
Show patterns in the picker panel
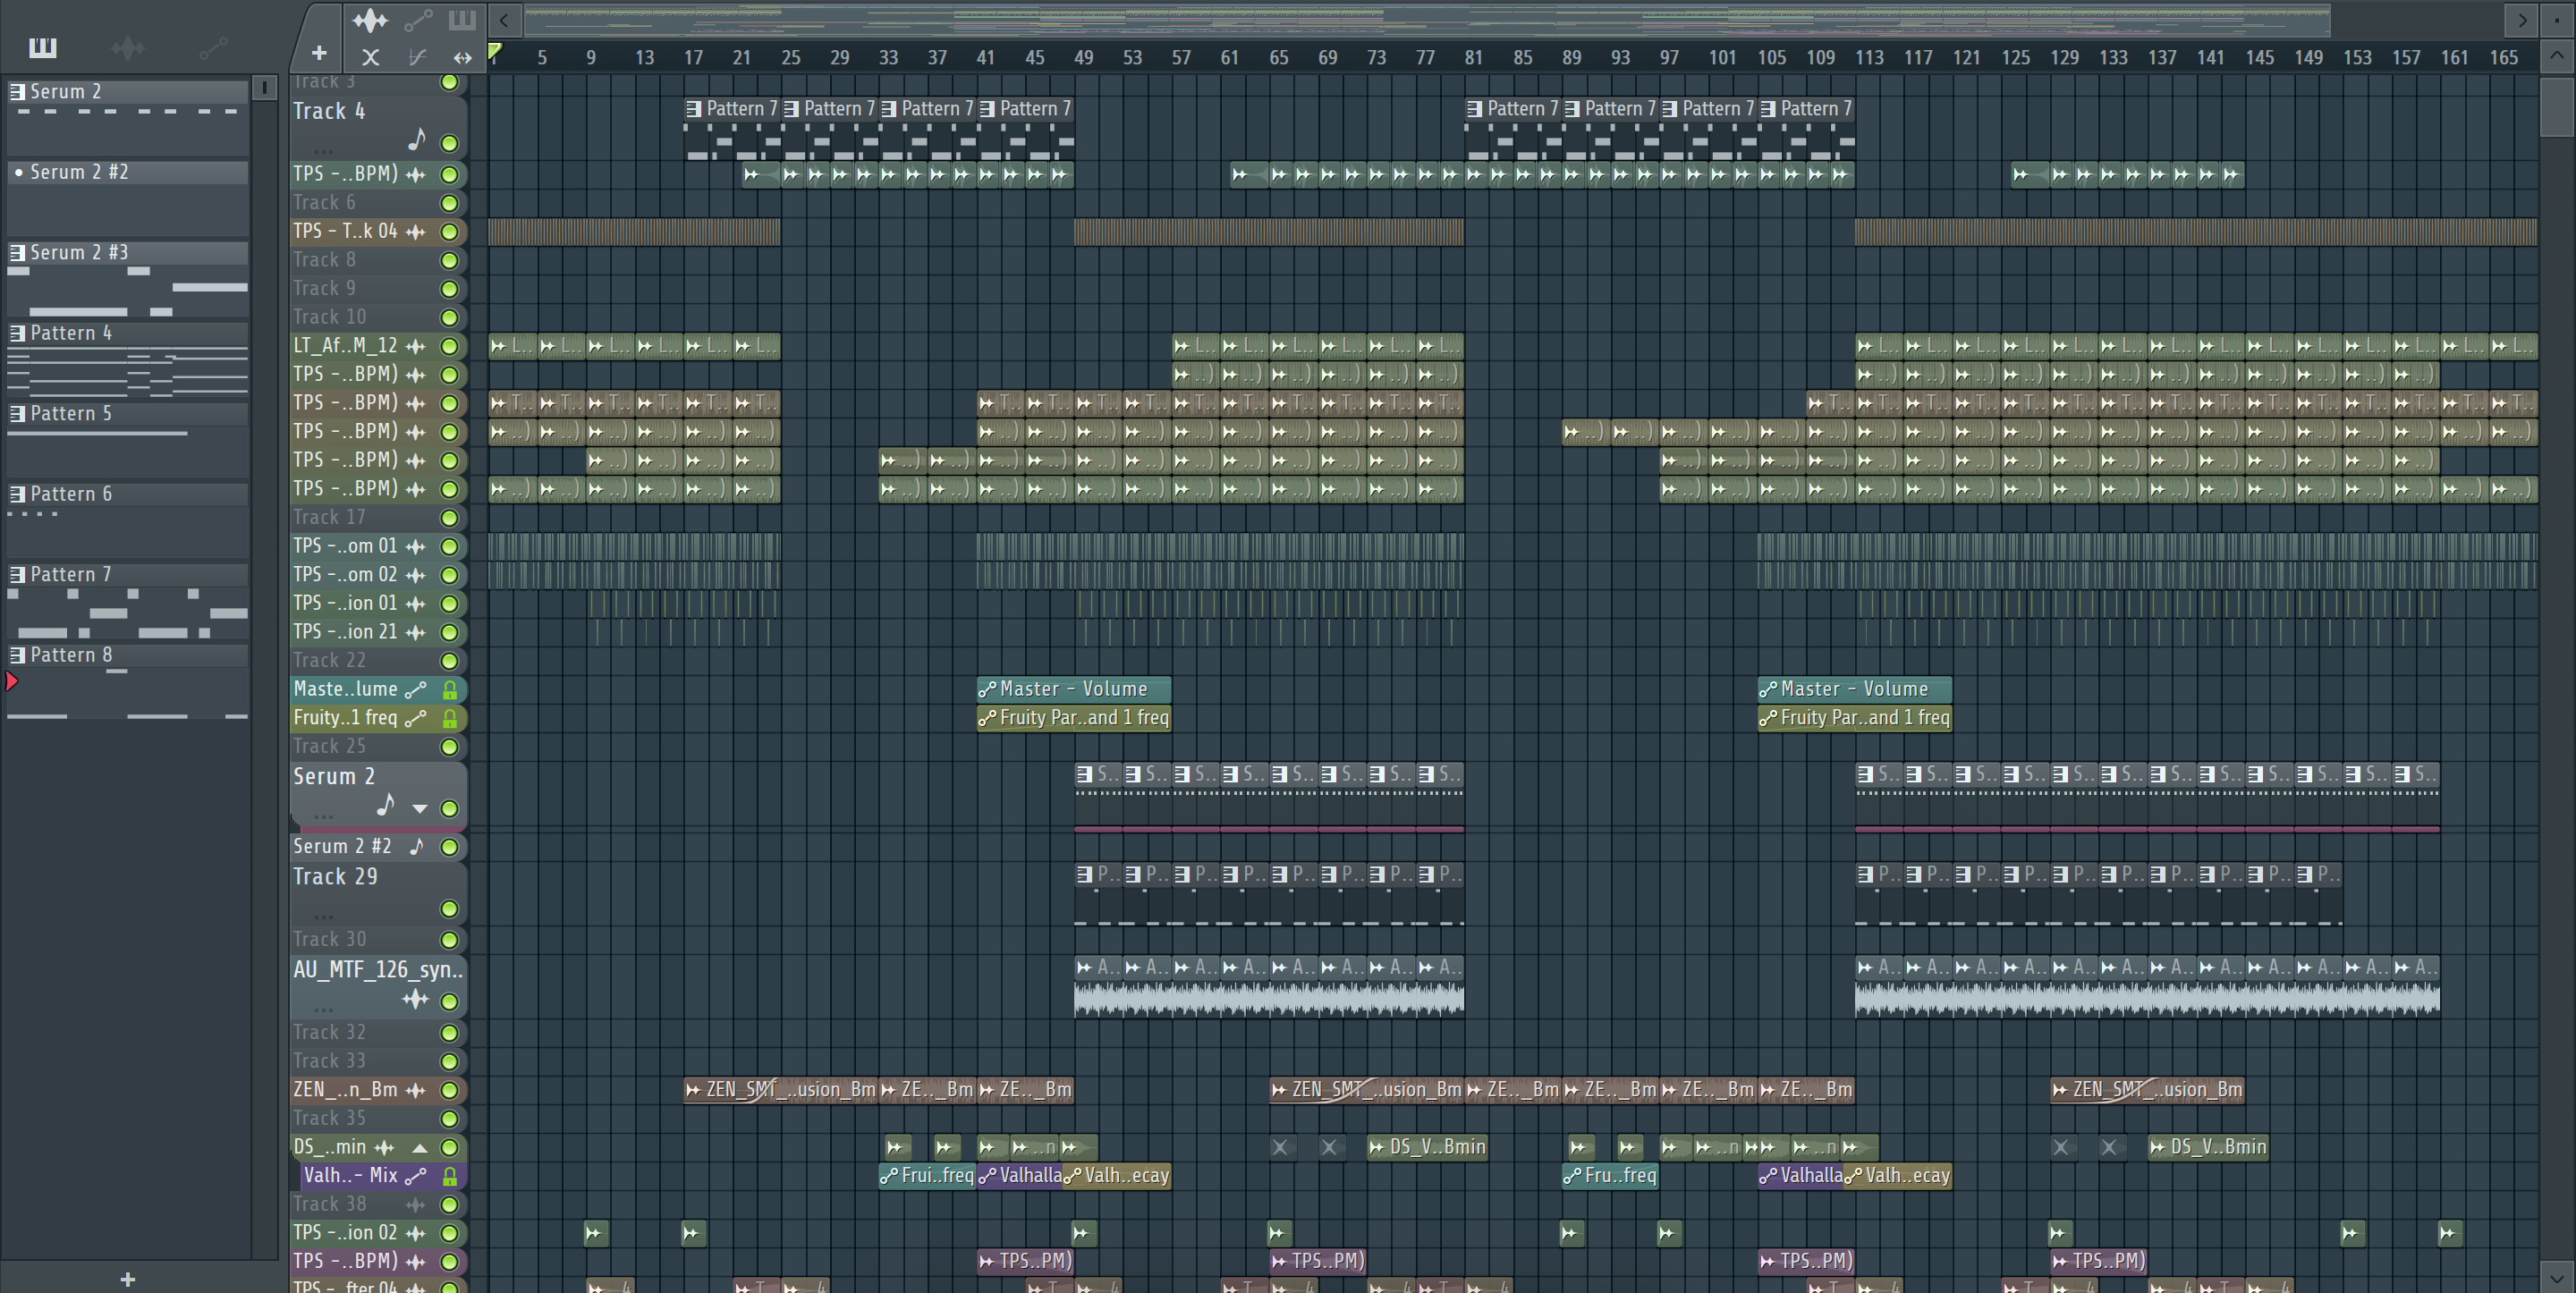42,47
